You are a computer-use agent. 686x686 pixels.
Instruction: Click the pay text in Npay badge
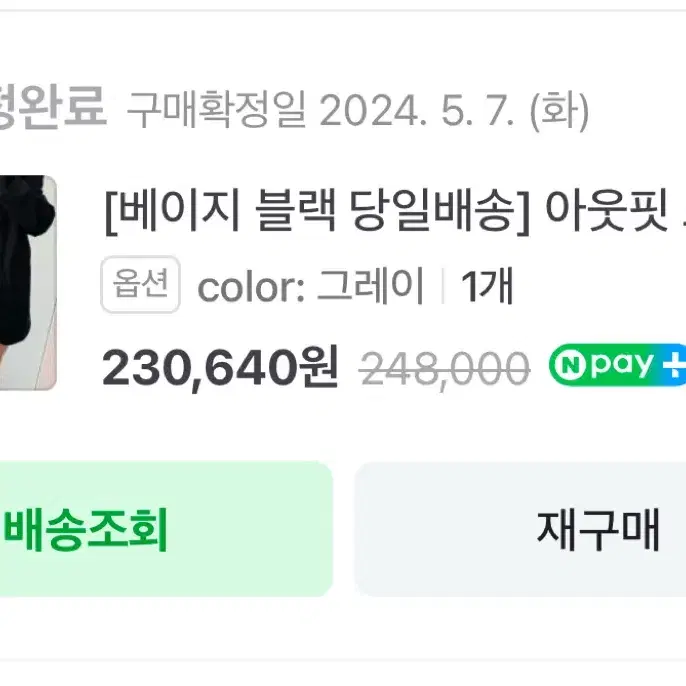coord(622,366)
